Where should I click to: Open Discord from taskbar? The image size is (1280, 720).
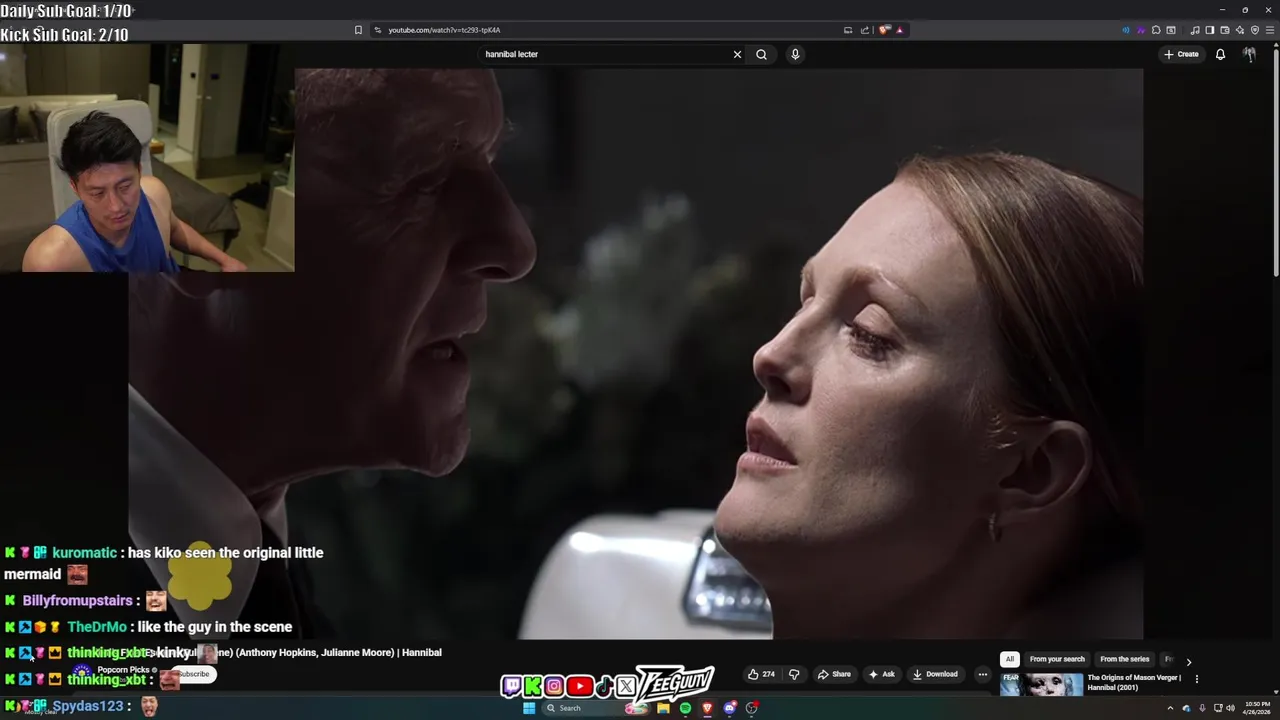coord(729,708)
